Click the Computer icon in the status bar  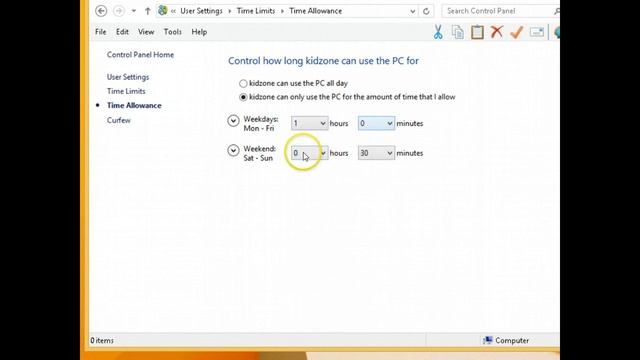coord(488,340)
